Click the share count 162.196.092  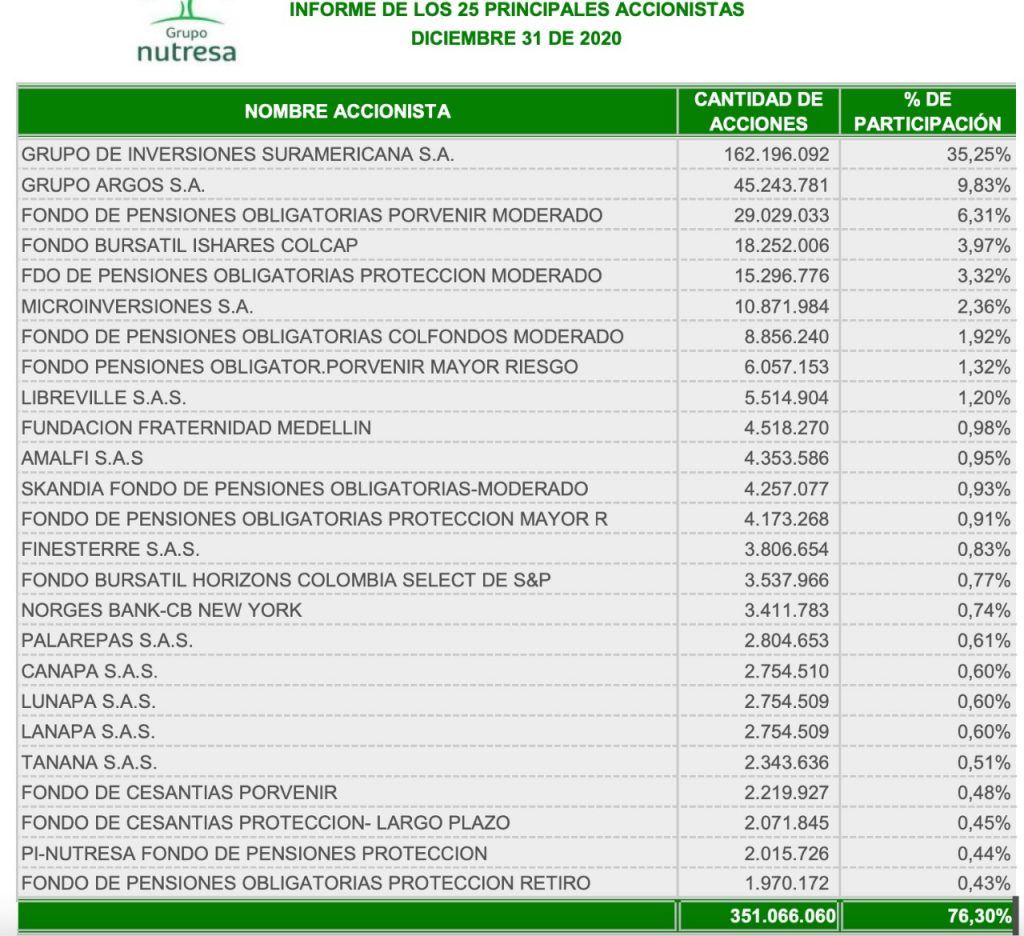click(x=776, y=154)
